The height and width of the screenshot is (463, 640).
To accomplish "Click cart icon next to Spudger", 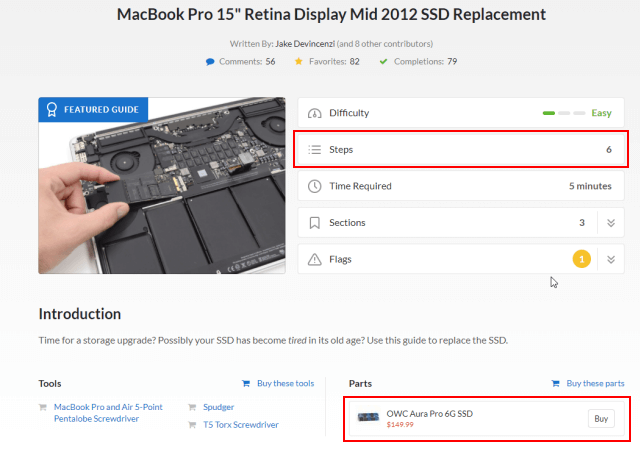I will click(x=192, y=407).
